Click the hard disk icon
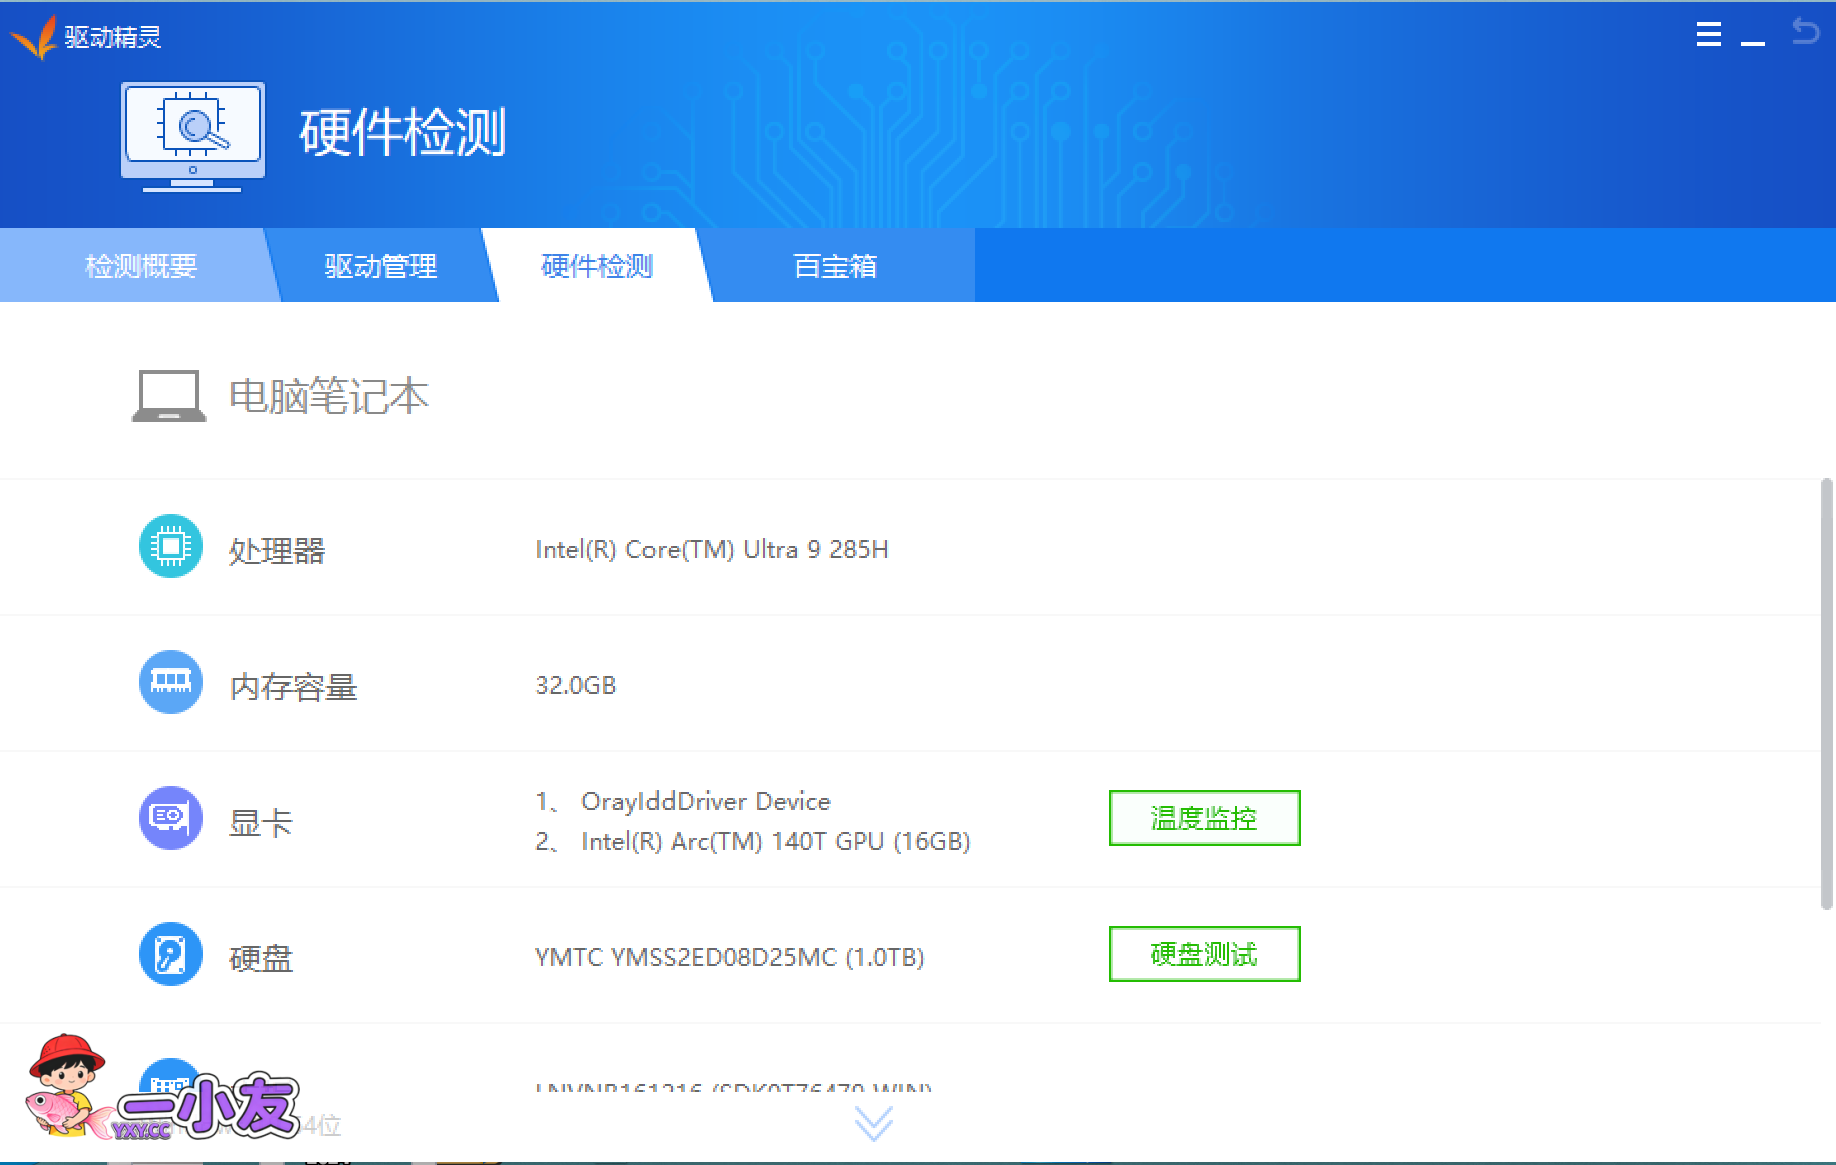The image size is (1836, 1165). 171,954
